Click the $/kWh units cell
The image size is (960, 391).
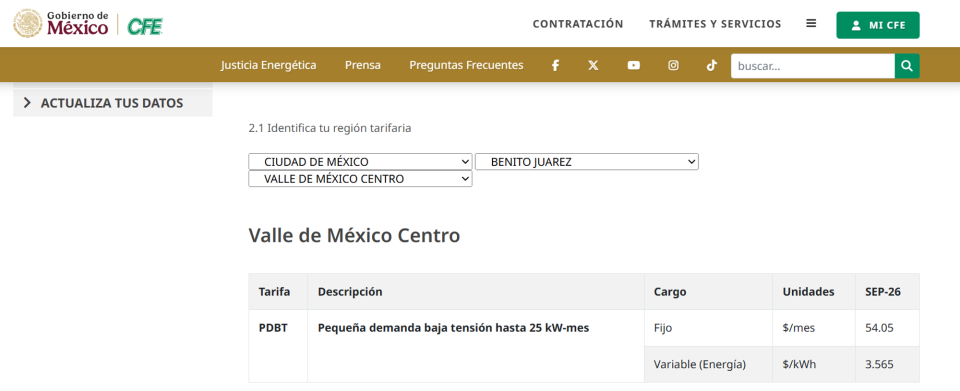pos(814,364)
